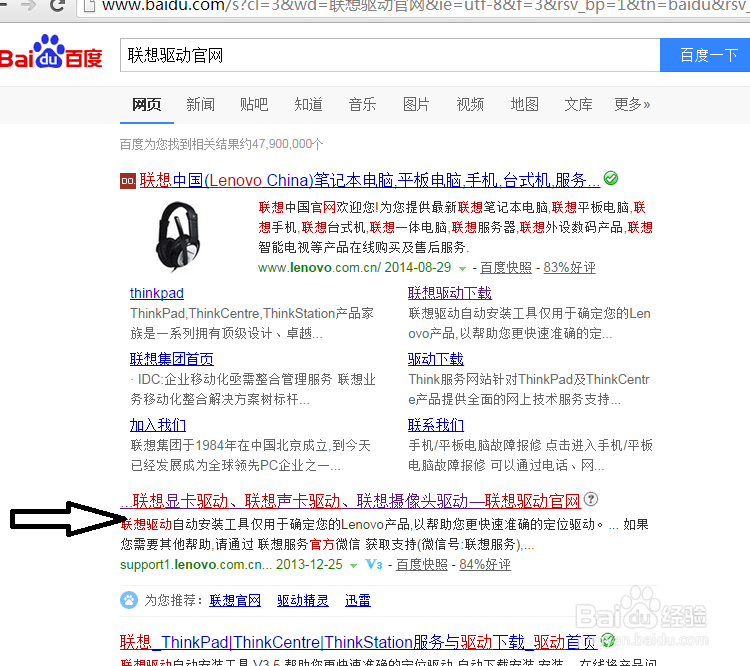750x666 pixels.
Task: Open the 更多» menu
Action: (x=632, y=104)
